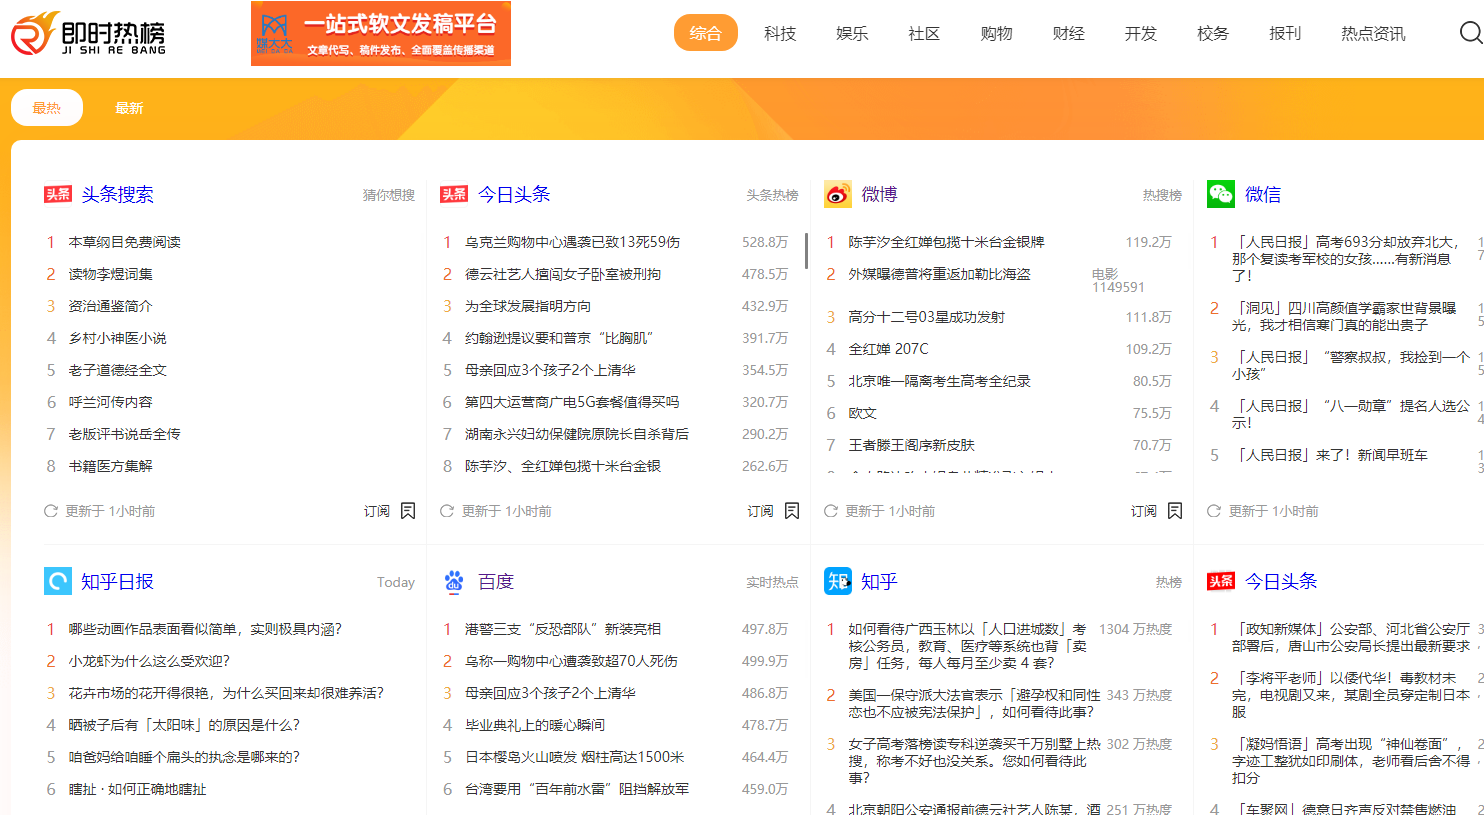Open 王者滕王阁序新皮肤 Weibo topic
This screenshot has width=1484, height=815.
tap(912, 445)
